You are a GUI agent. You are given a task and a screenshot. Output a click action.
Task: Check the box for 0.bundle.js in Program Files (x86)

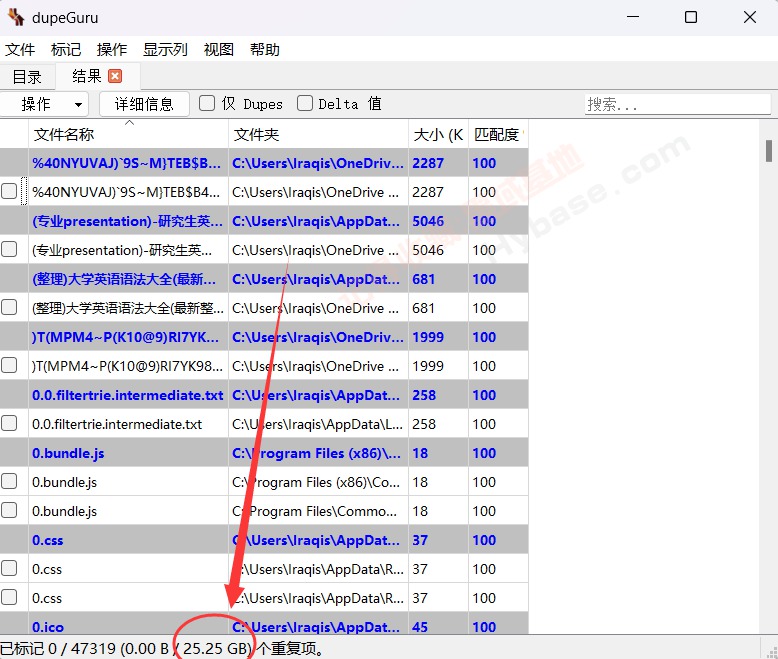pyautogui.click(x=9, y=482)
